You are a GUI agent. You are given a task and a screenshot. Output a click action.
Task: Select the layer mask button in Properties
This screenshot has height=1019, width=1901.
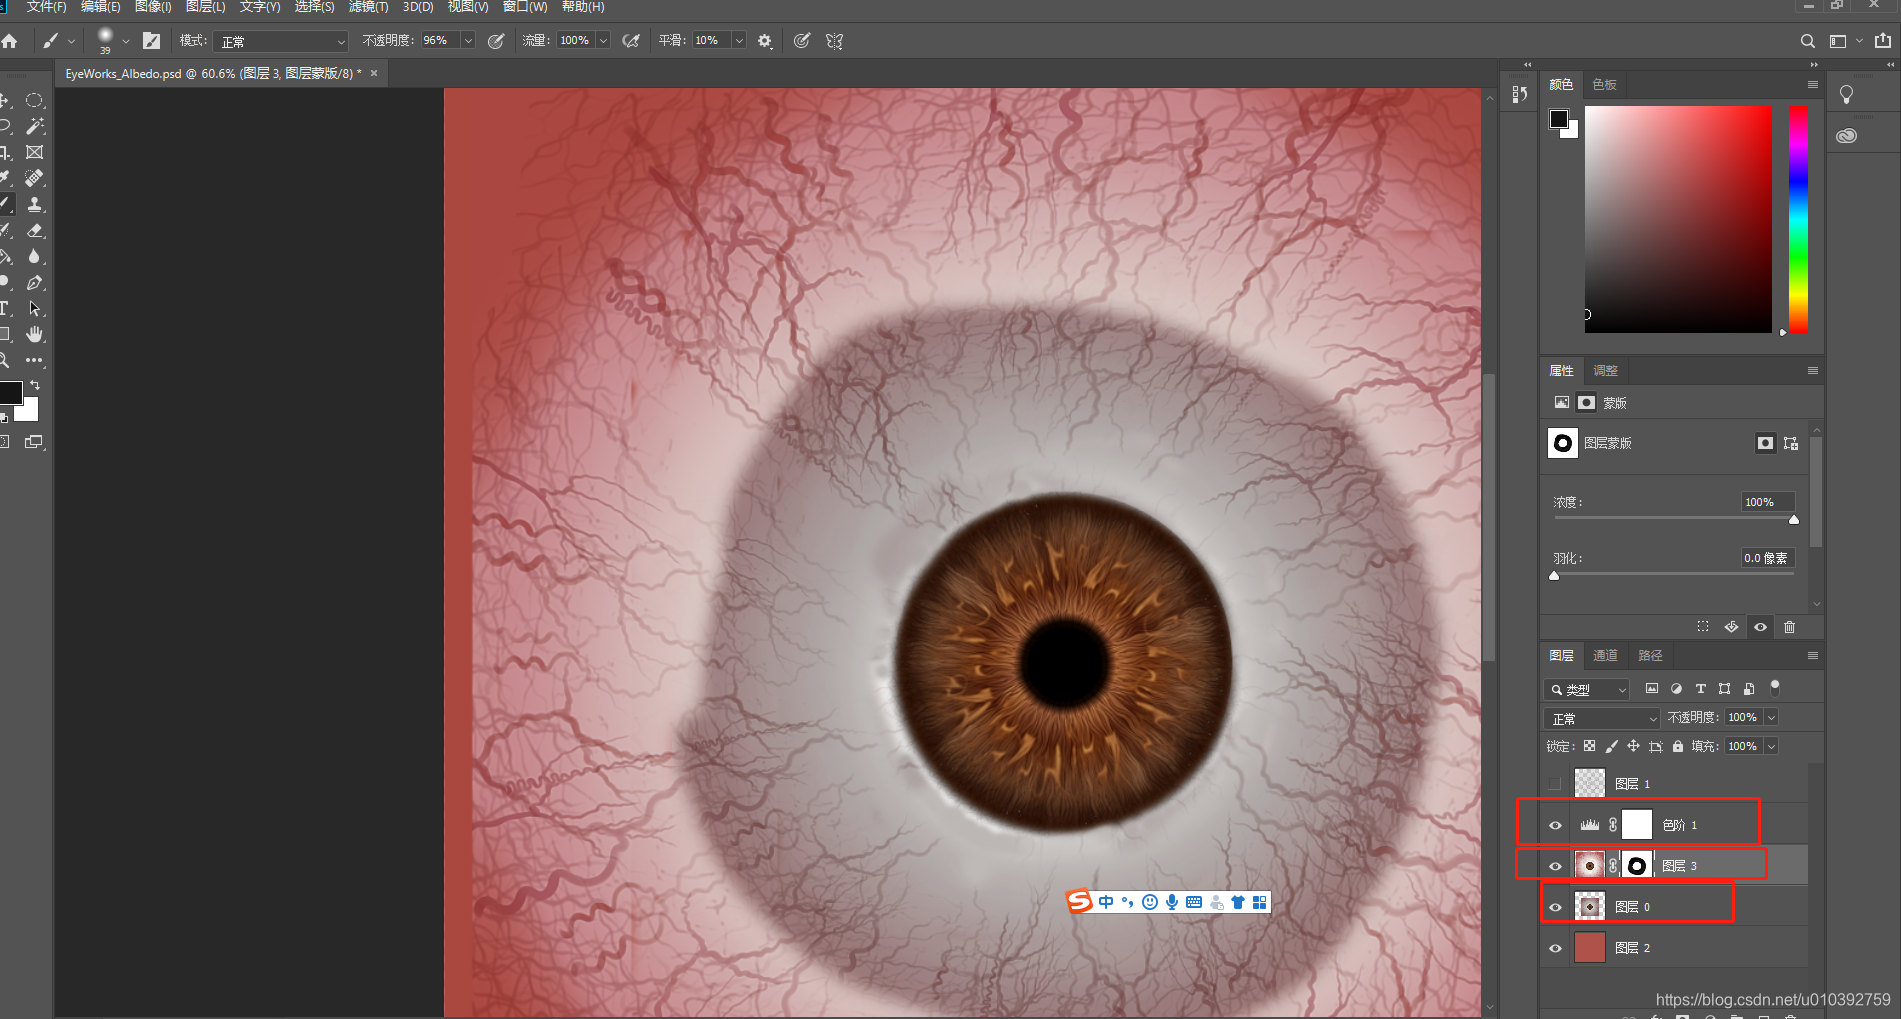pyautogui.click(x=1766, y=443)
